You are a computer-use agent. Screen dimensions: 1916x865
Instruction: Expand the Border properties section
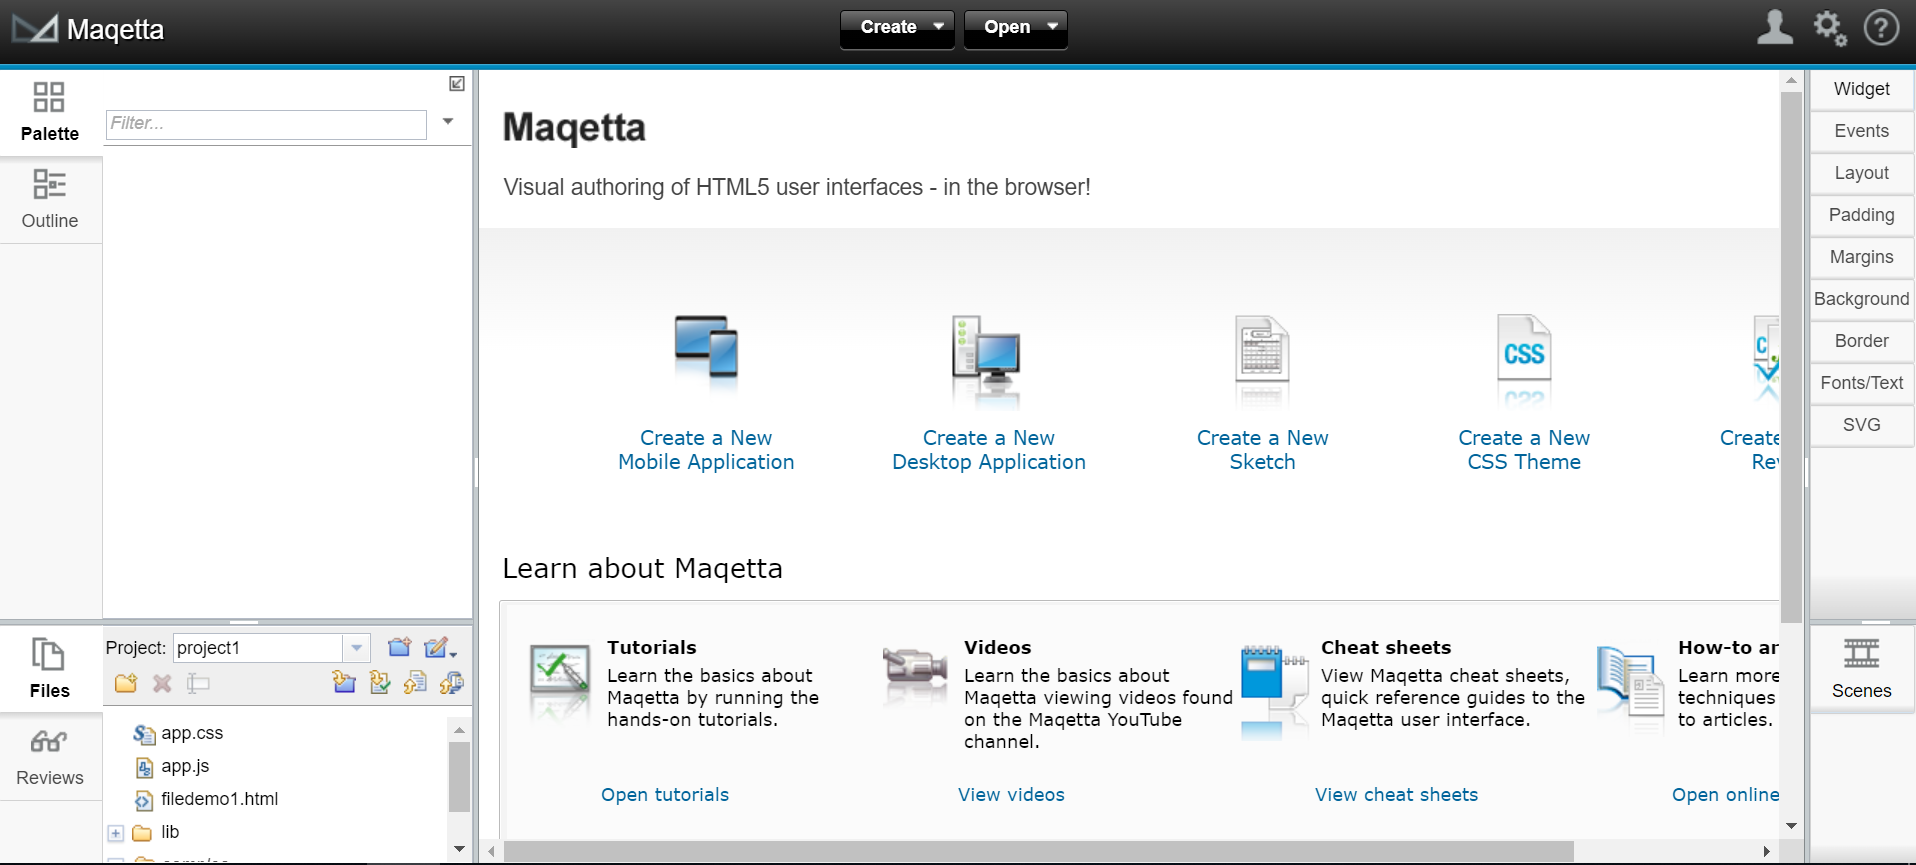coord(1861,341)
